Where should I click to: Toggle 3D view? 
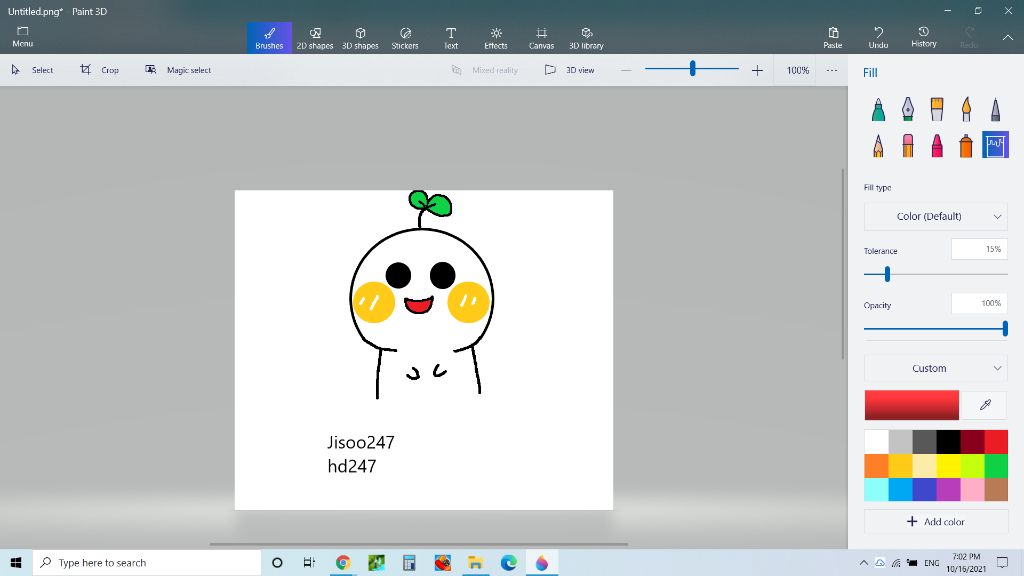(569, 70)
